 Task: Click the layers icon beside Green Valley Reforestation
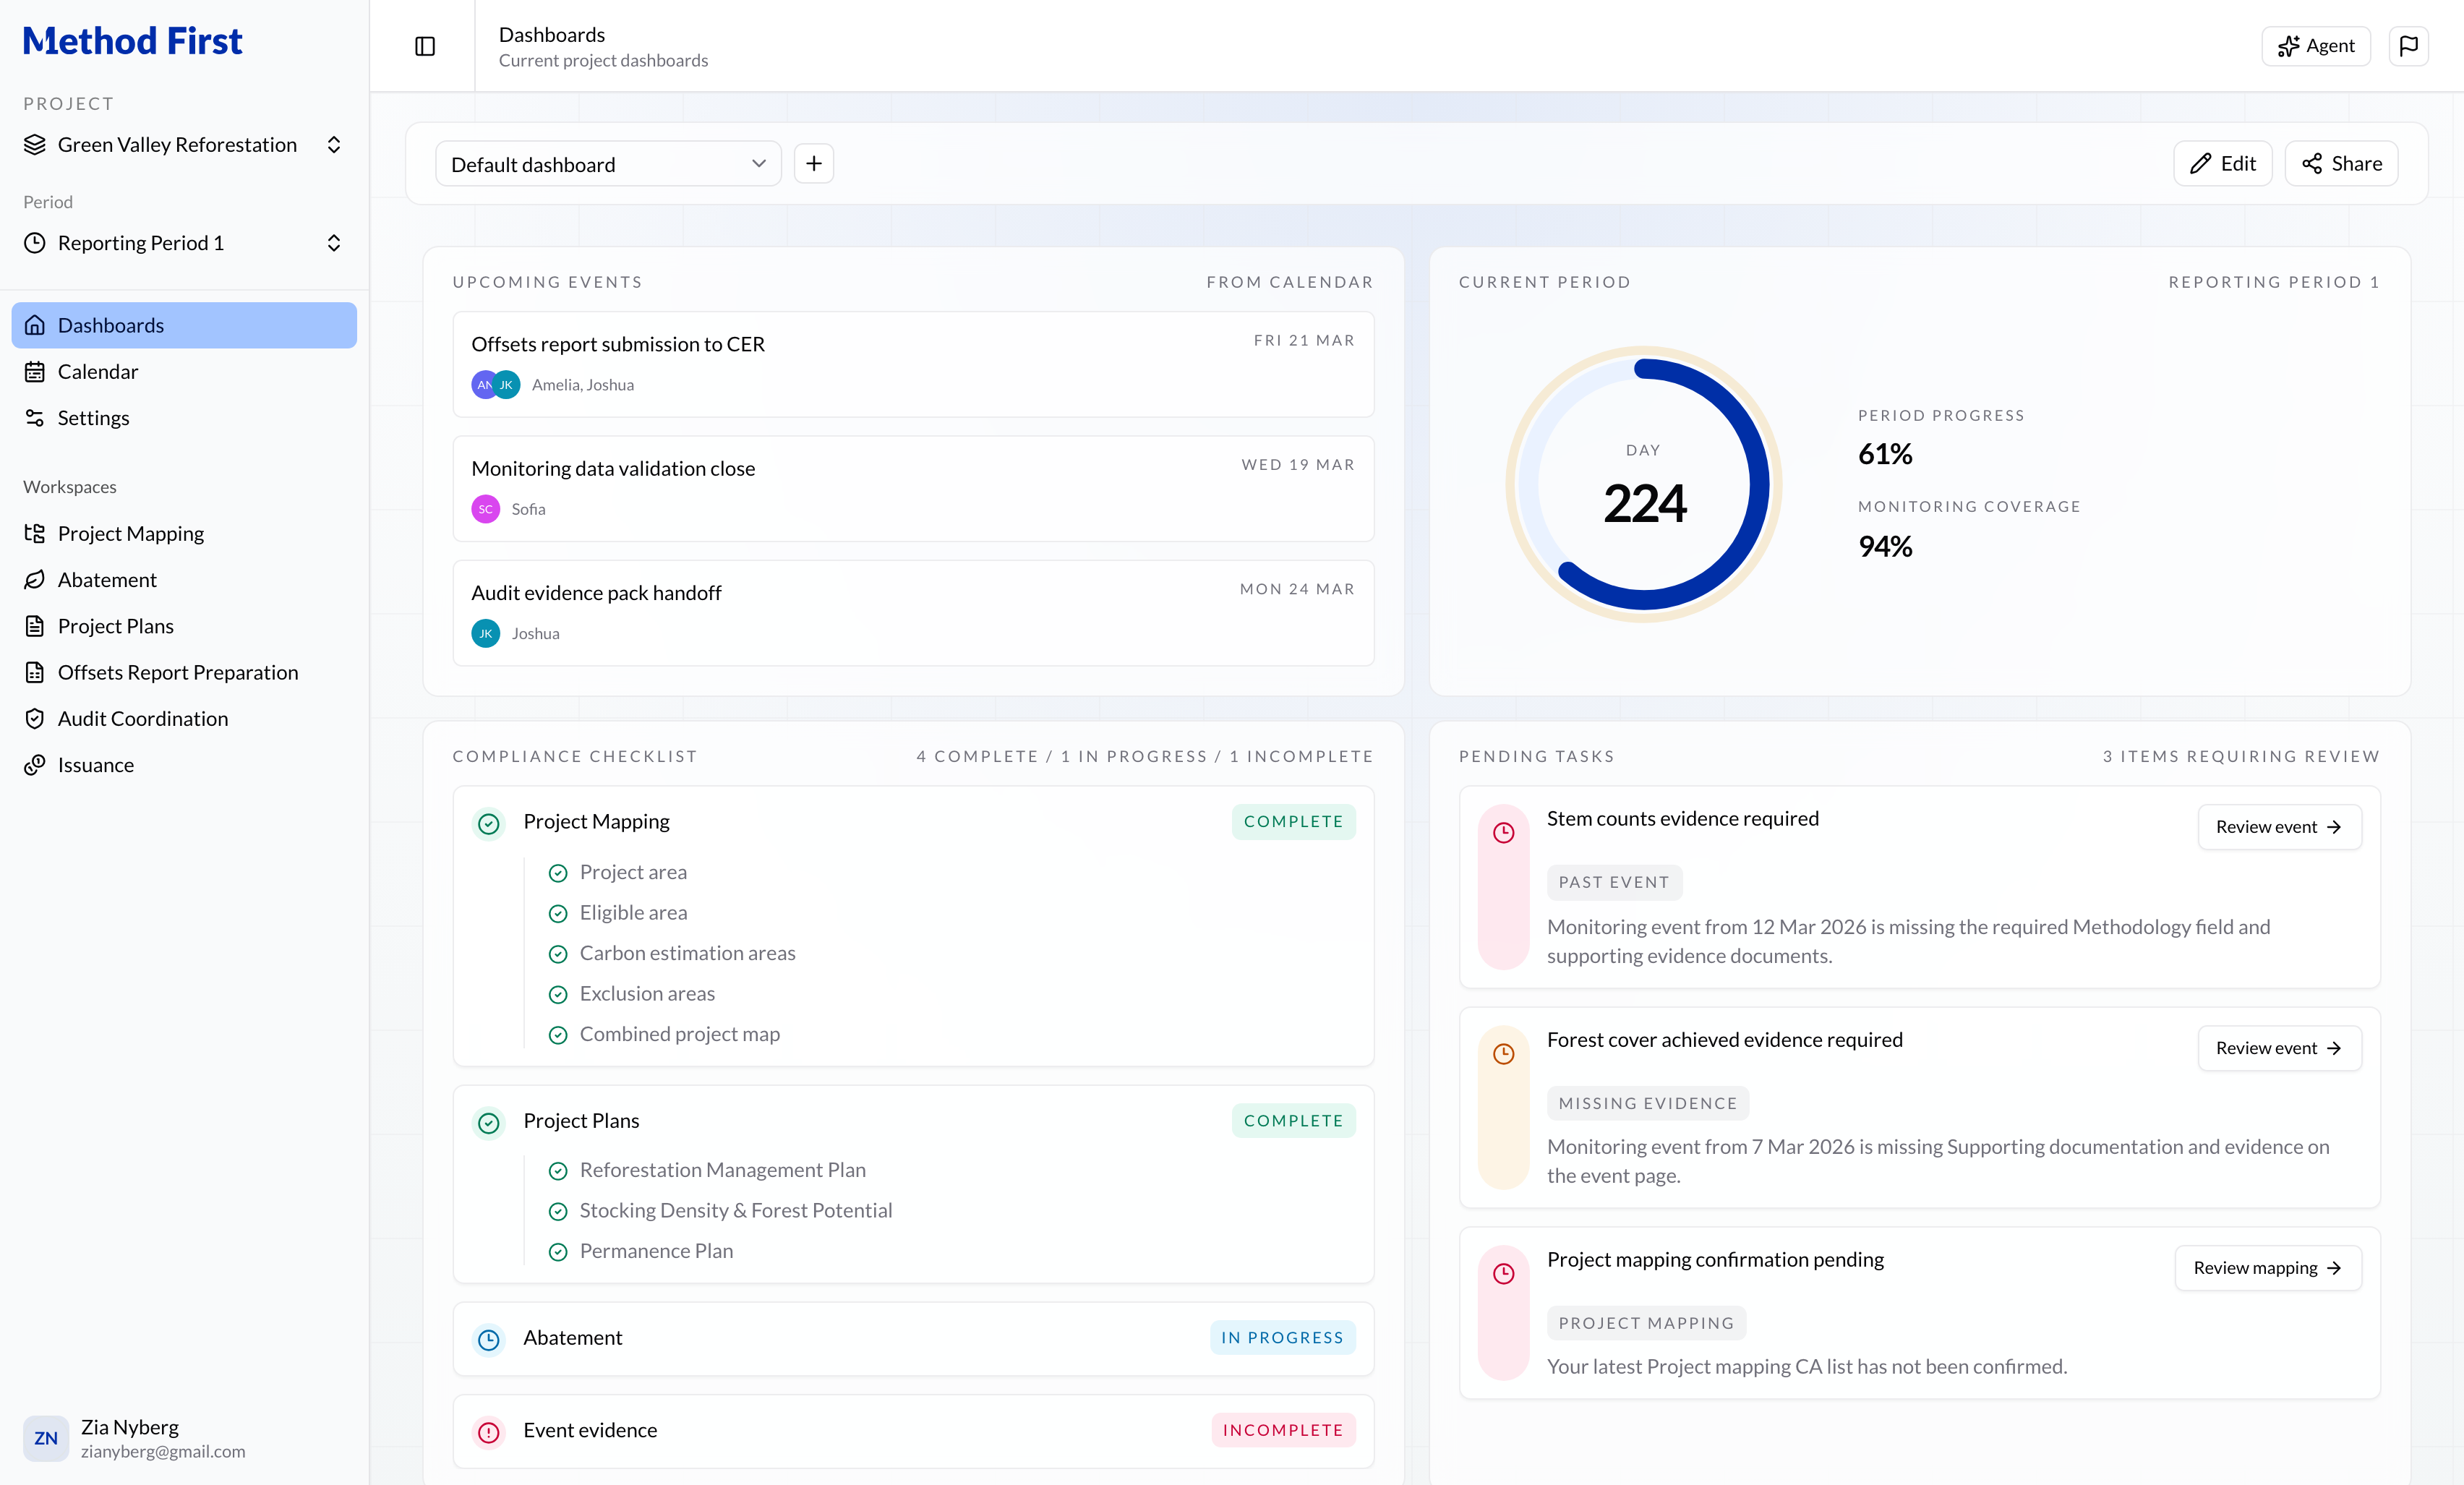point(35,145)
